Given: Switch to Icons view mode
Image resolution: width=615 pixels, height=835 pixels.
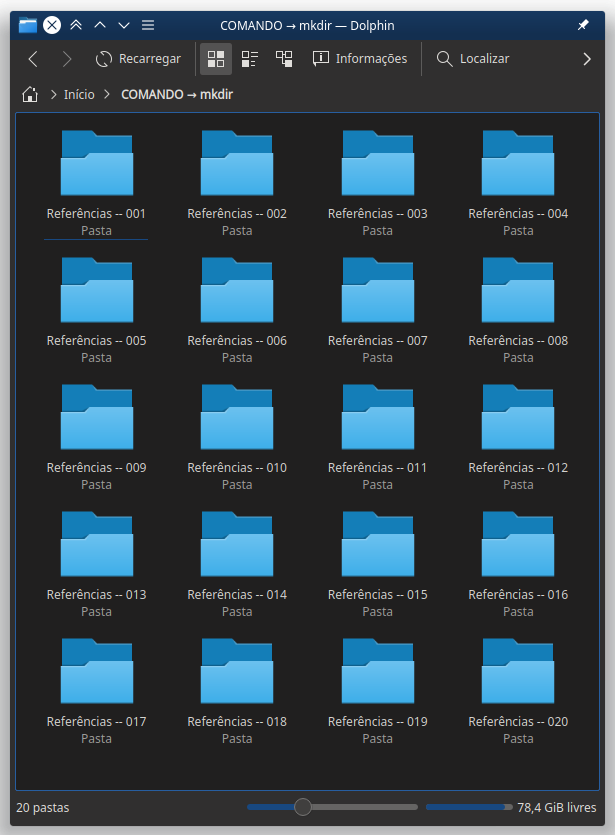Looking at the screenshot, I should point(216,59).
